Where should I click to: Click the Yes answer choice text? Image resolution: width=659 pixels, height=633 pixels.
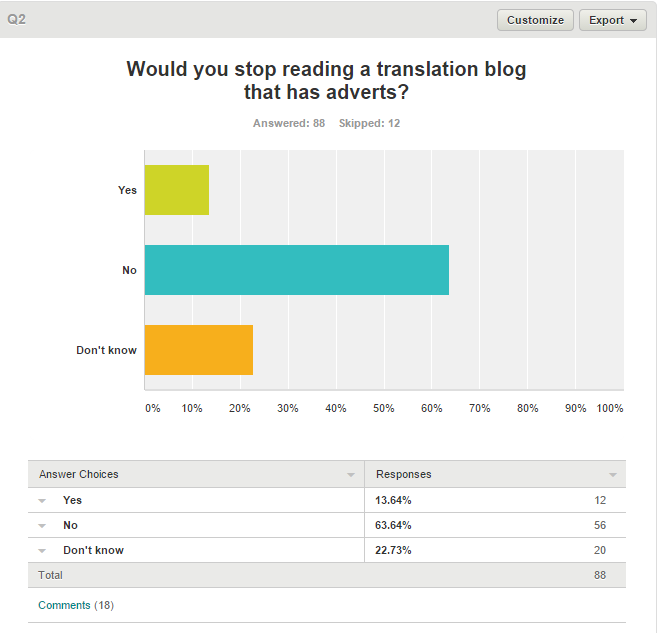[72, 500]
